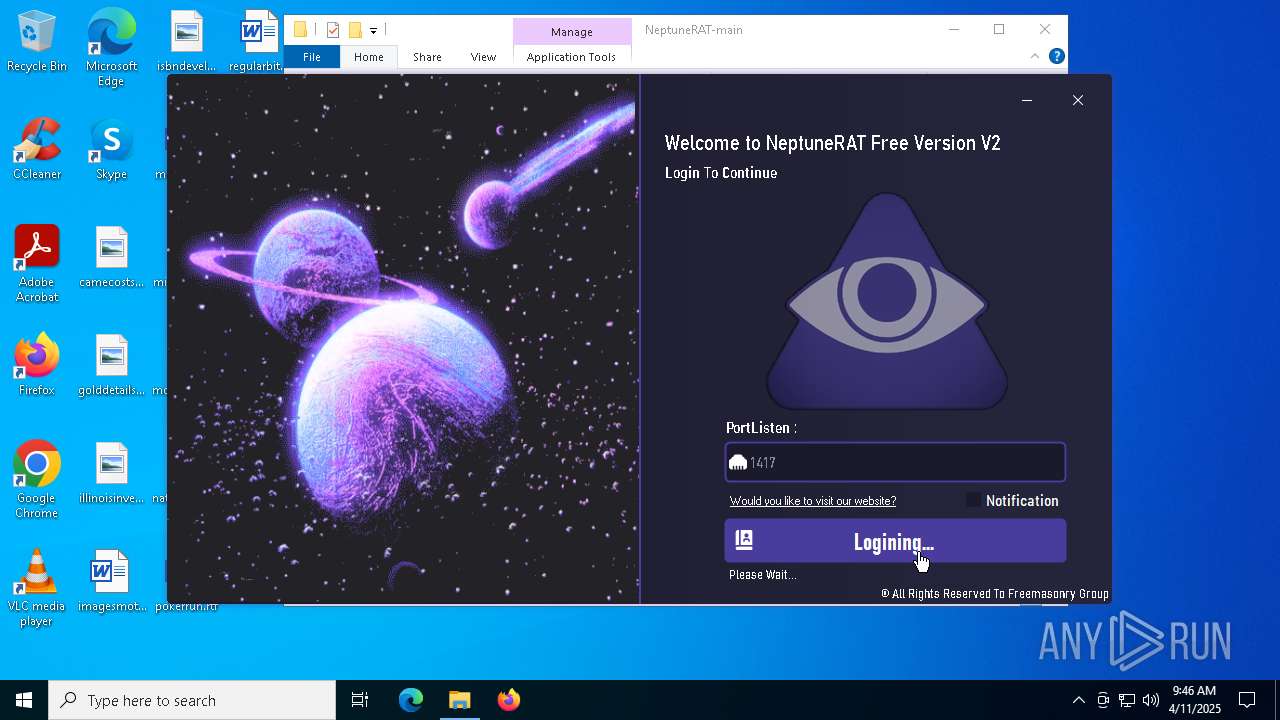
Task: Enable the Notification checkbox
Action: [974, 500]
